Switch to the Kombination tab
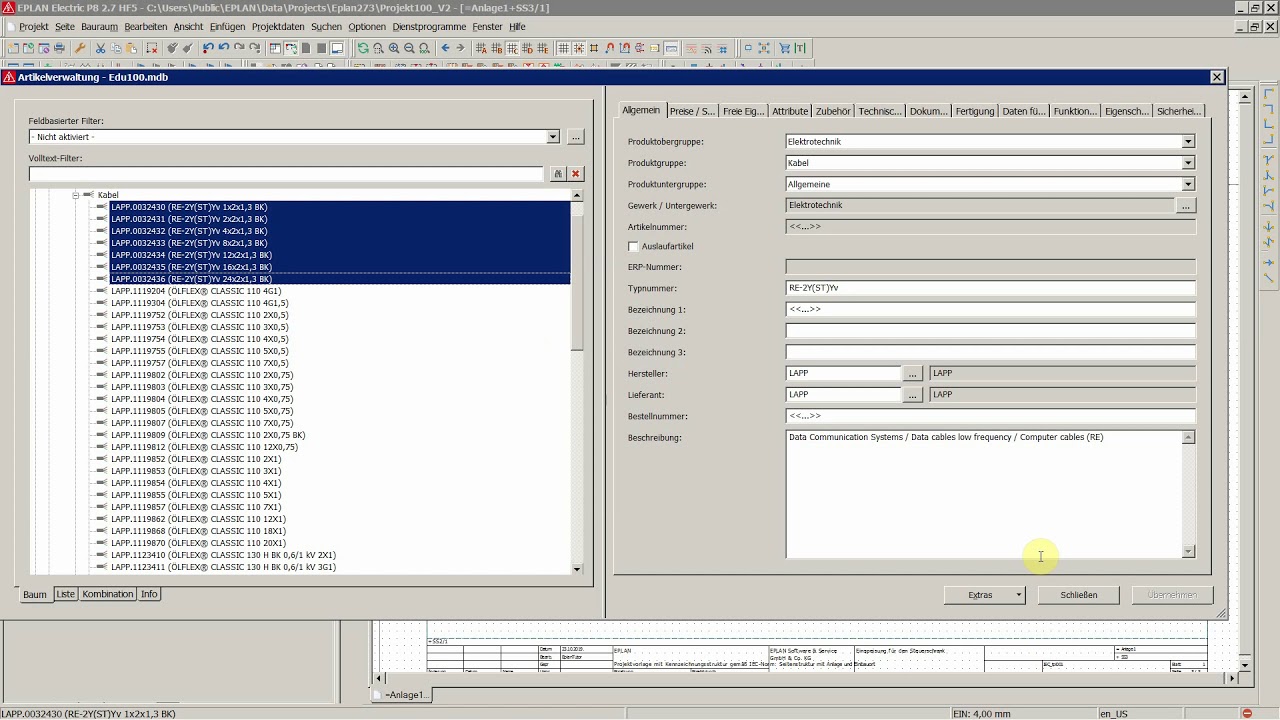Image resolution: width=1280 pixels, height=720 pixels. tap(108, 594)
